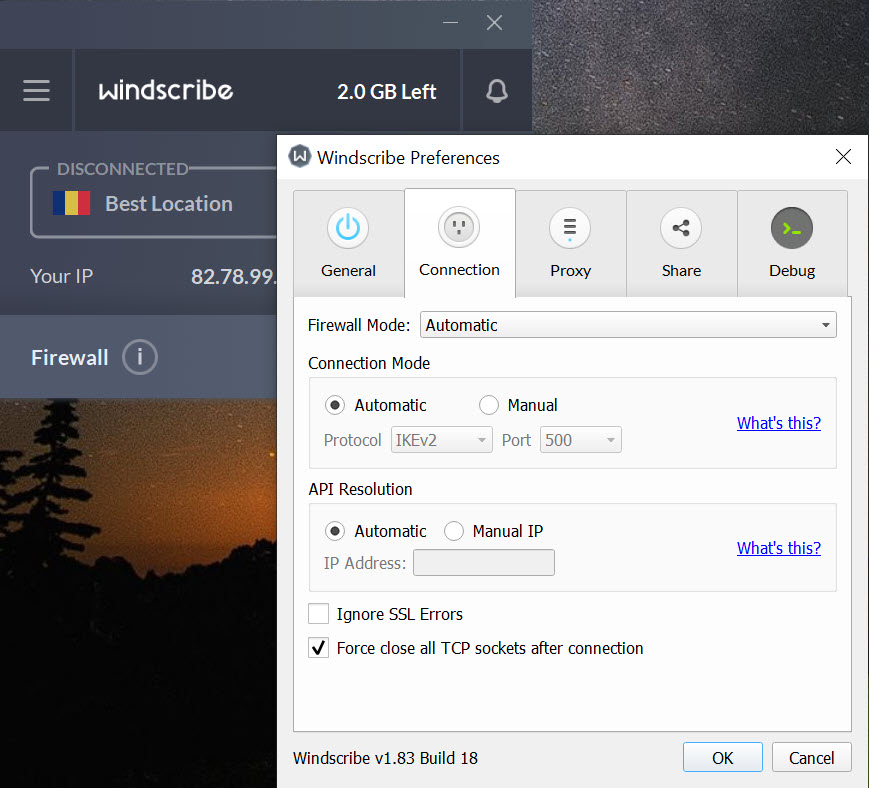Enable the Ignore SSL Errors checkbox
This screenshot has height=788, width=869.
[x=319, y=614]
